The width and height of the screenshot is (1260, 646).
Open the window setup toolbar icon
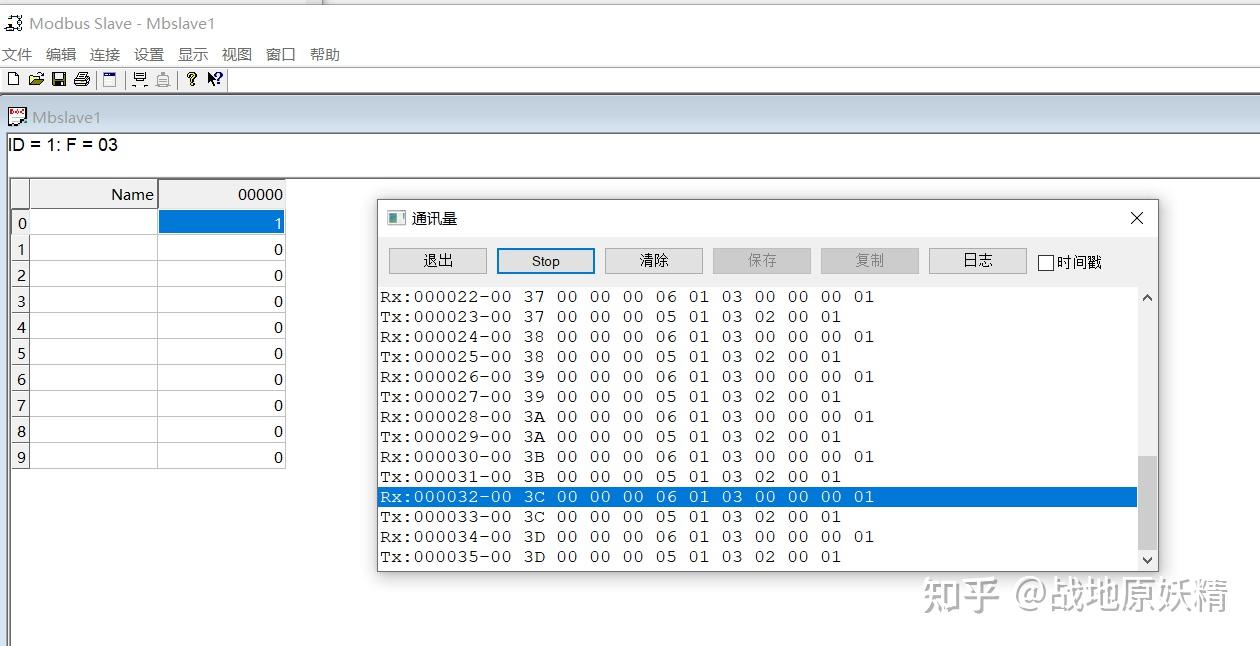point(110,79)
